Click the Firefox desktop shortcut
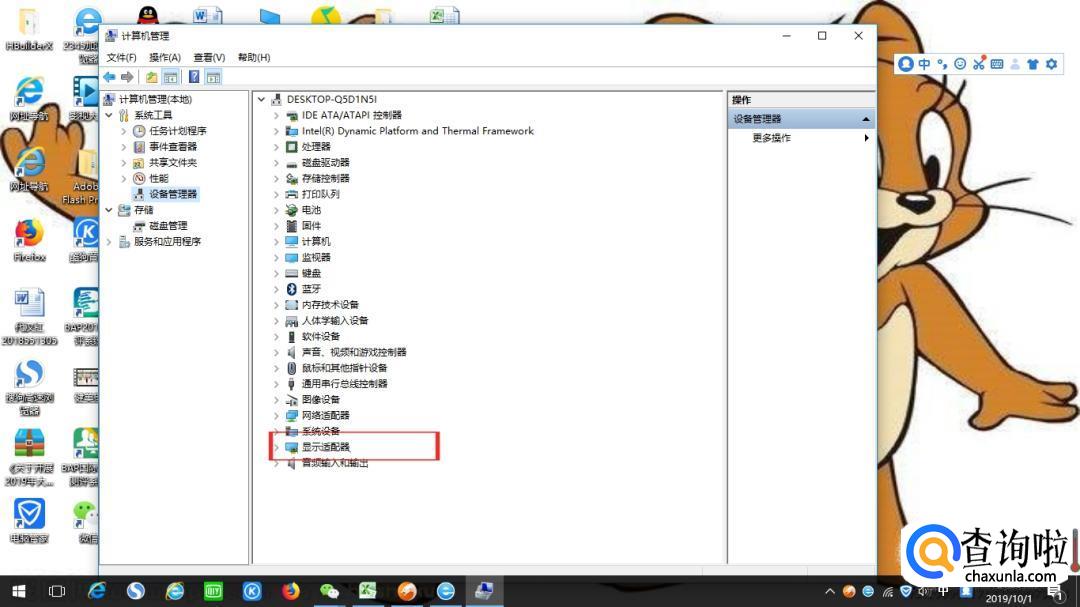The width and height of the screenshot is (1080, 607). tap(29, 241)
